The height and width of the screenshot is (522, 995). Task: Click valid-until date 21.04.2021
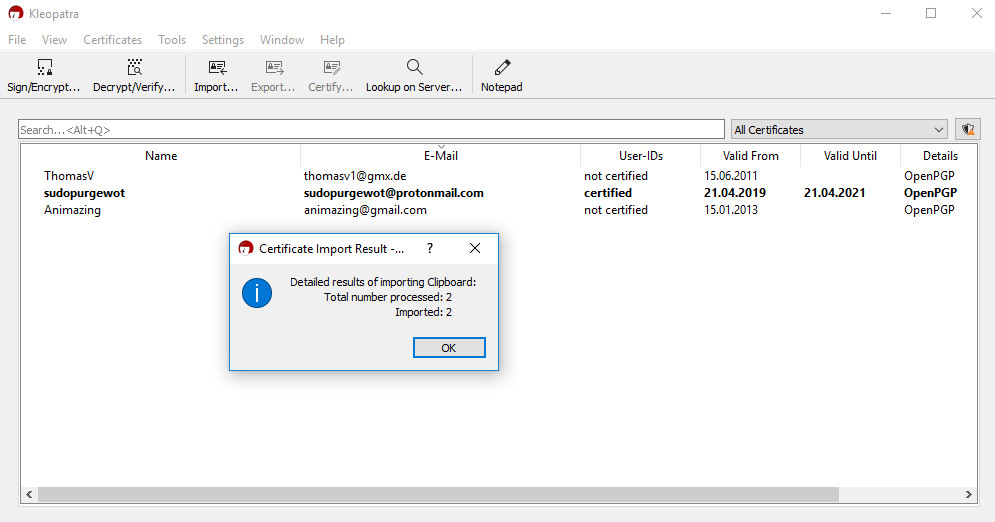point(834,193)
